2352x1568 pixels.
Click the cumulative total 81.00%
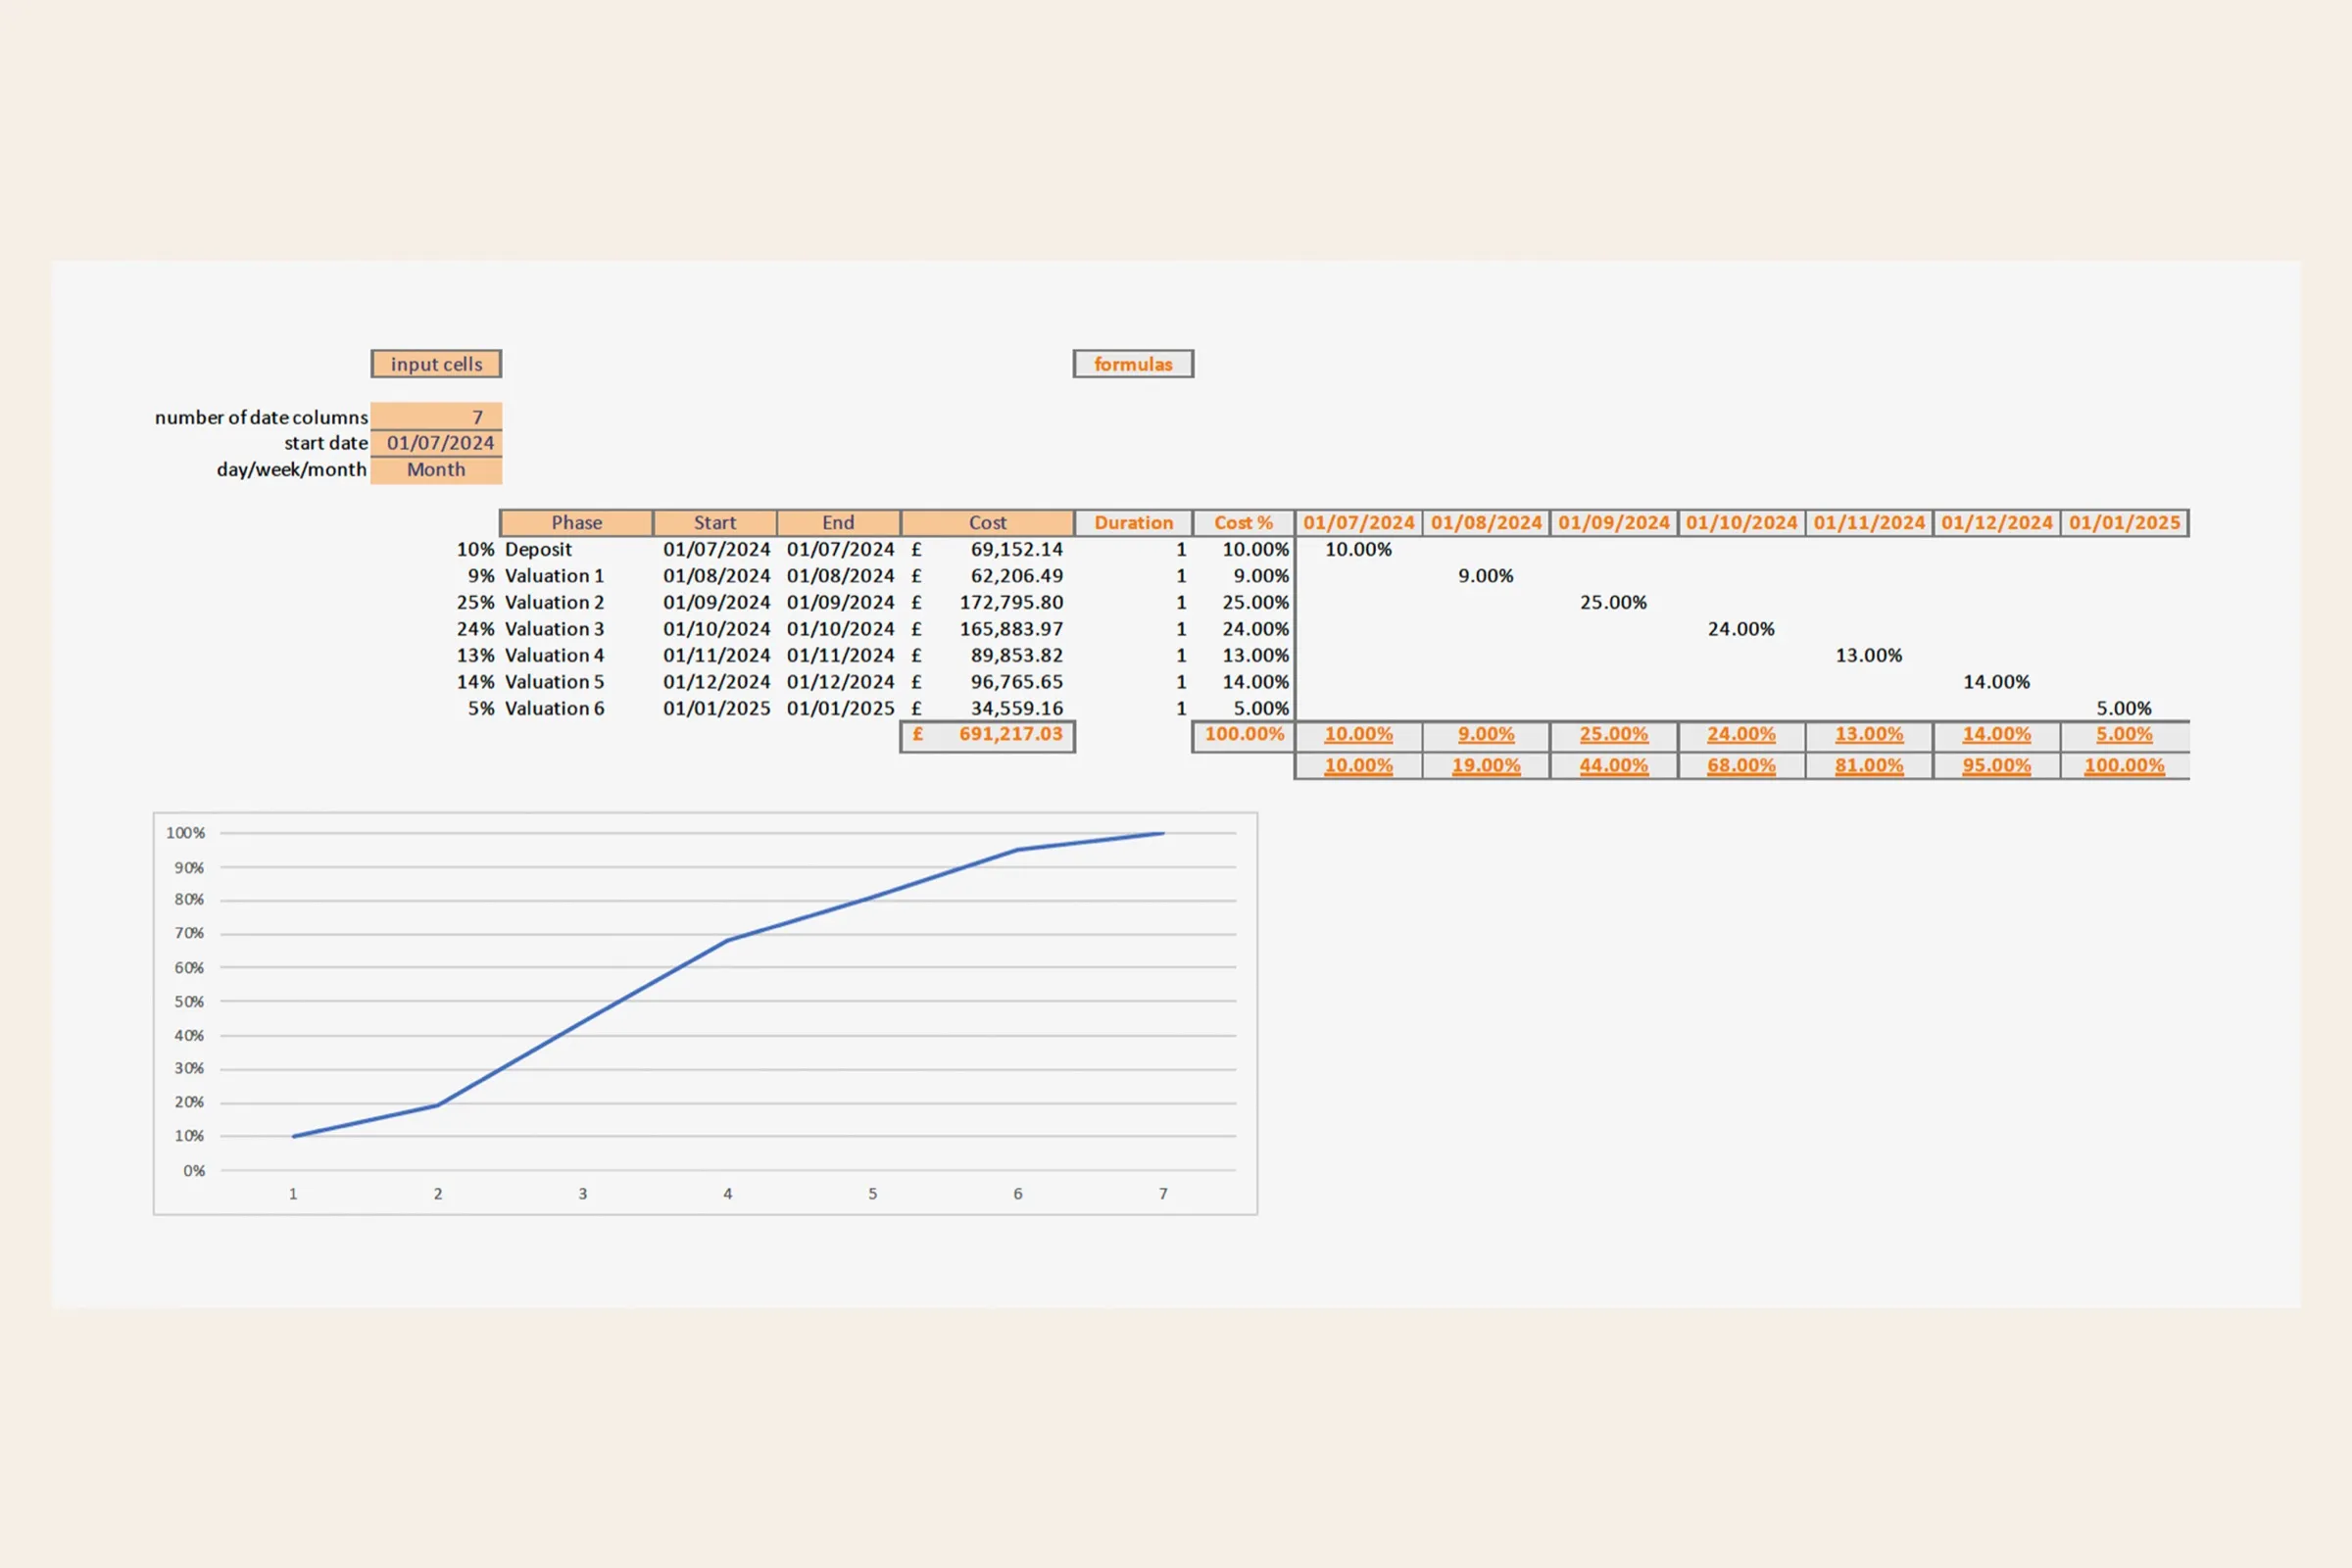(1869, 766)
